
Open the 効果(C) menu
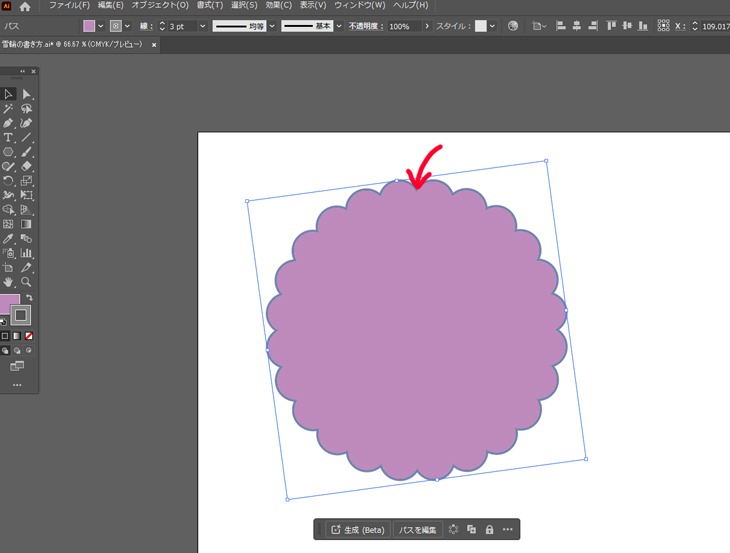[279, 6]
